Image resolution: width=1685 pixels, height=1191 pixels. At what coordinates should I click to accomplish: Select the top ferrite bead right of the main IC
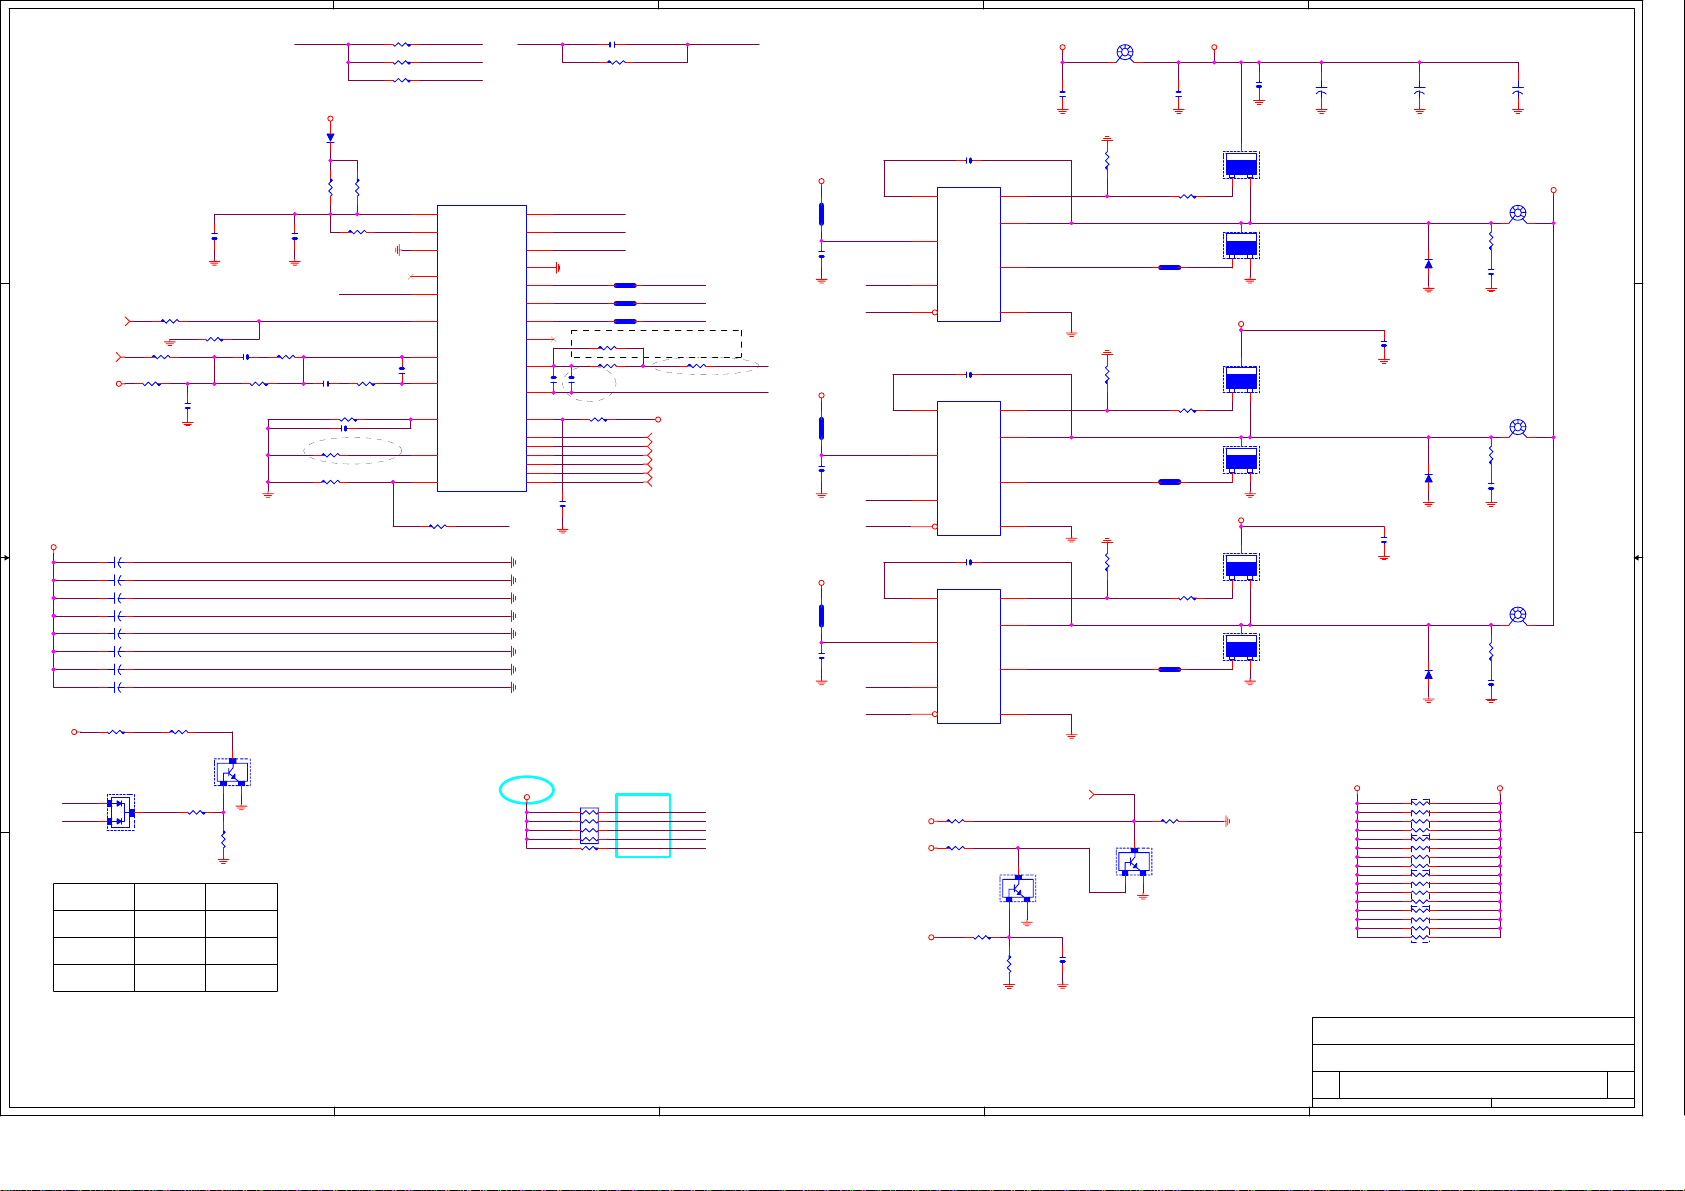pos(625,285)
